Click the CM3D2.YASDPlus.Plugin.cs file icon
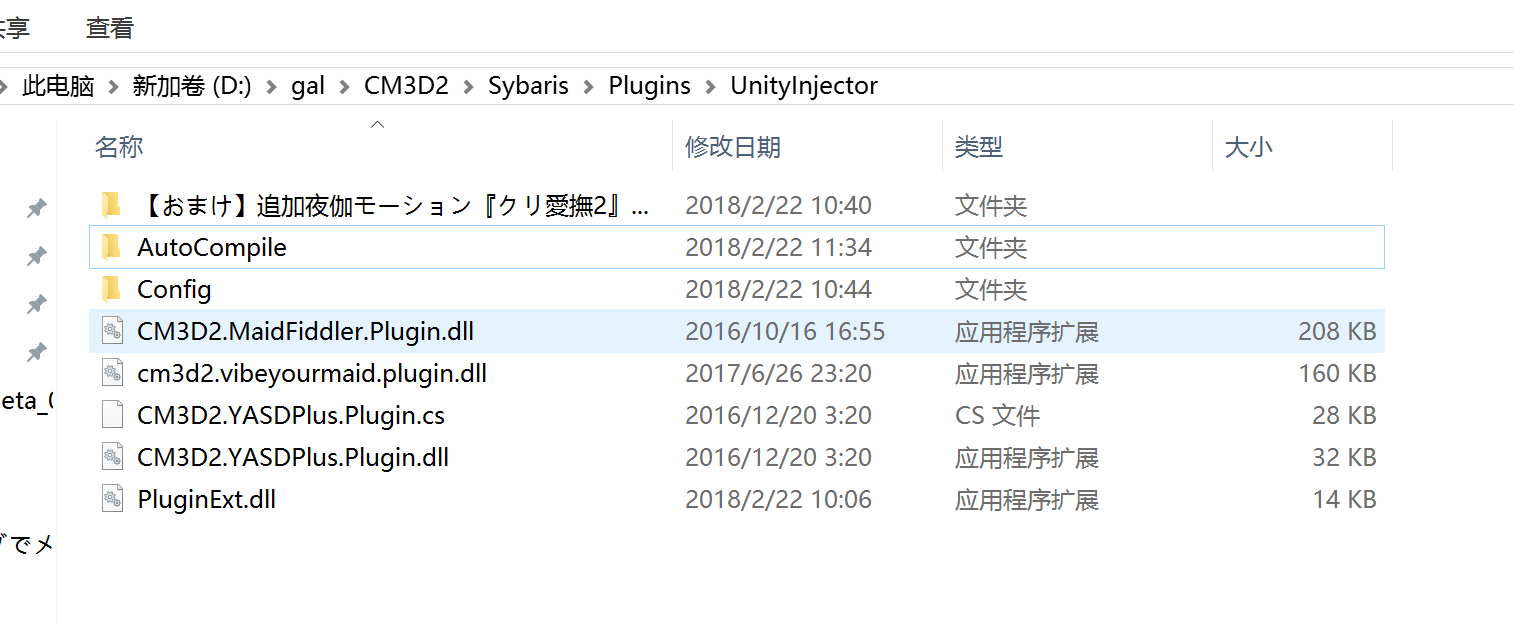The height and width of the screenshot is (624, 1514). 112,415
